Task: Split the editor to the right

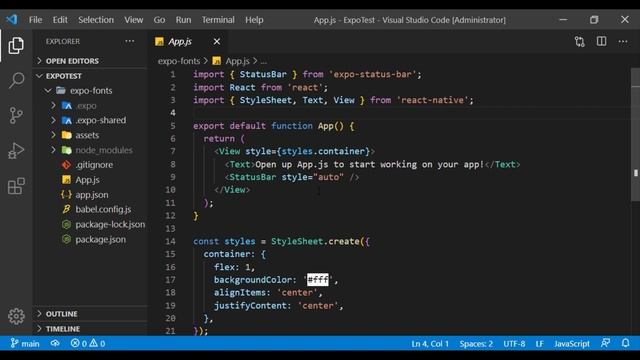Action: (x=601, y=42)
